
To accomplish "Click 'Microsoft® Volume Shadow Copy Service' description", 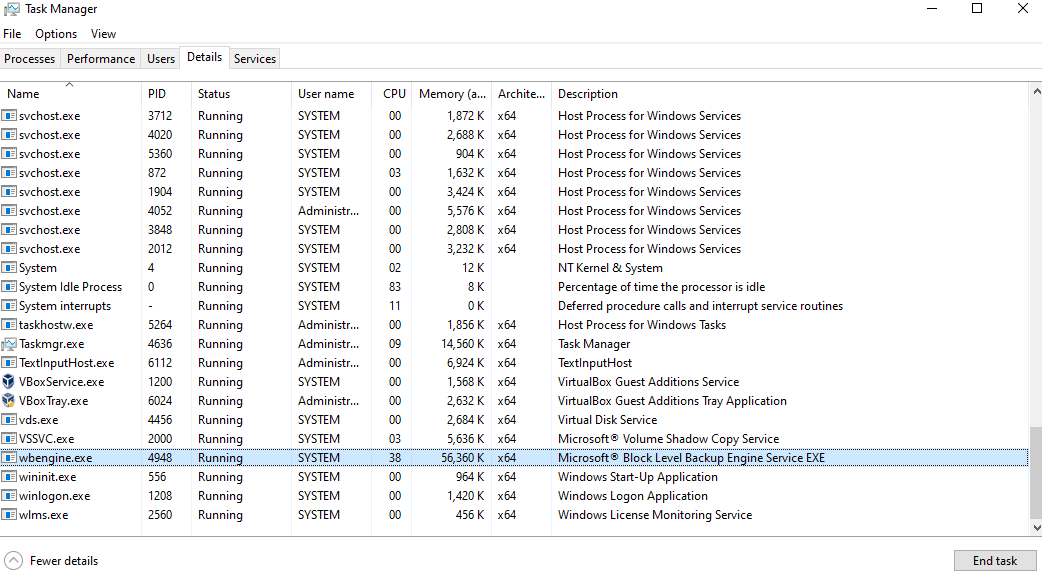I will tap(669, 439).
